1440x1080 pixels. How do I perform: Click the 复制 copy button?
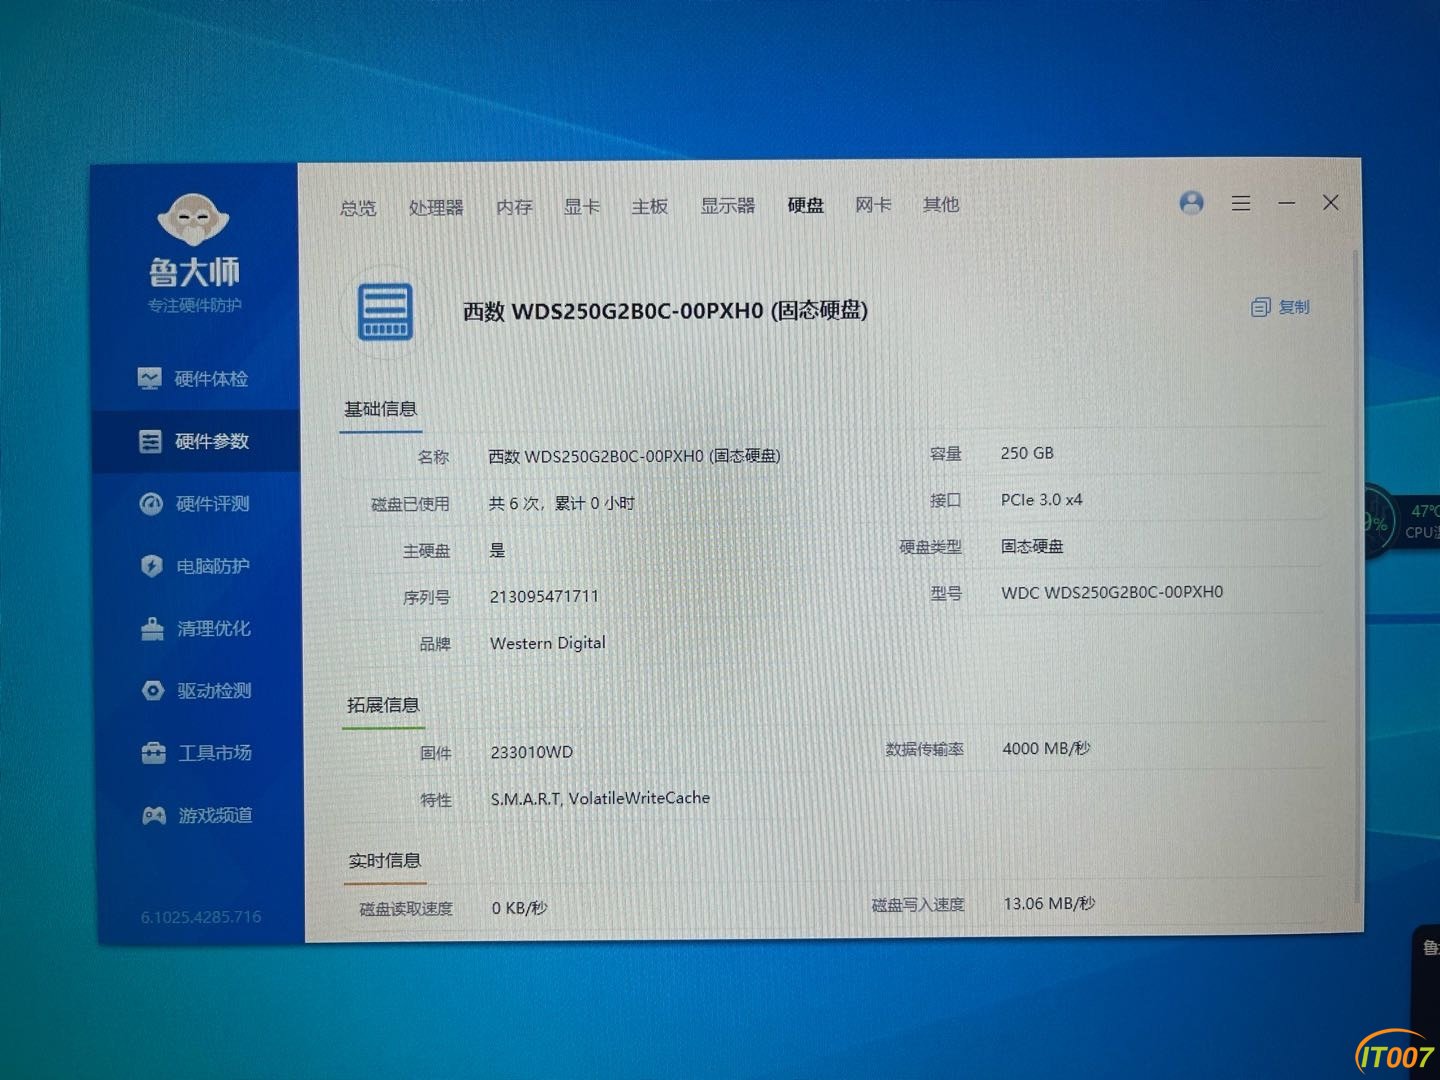(1280, 307)
